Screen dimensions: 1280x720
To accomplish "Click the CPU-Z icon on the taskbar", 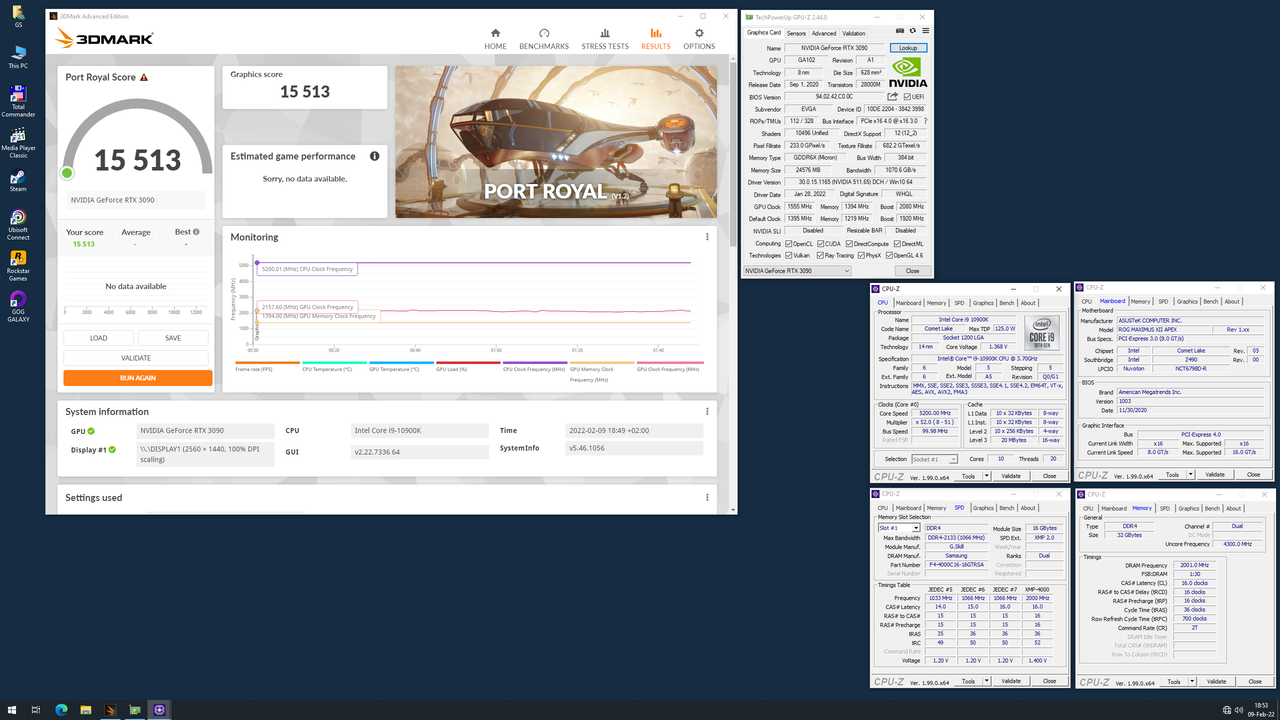I will click(x=159, y=709).
